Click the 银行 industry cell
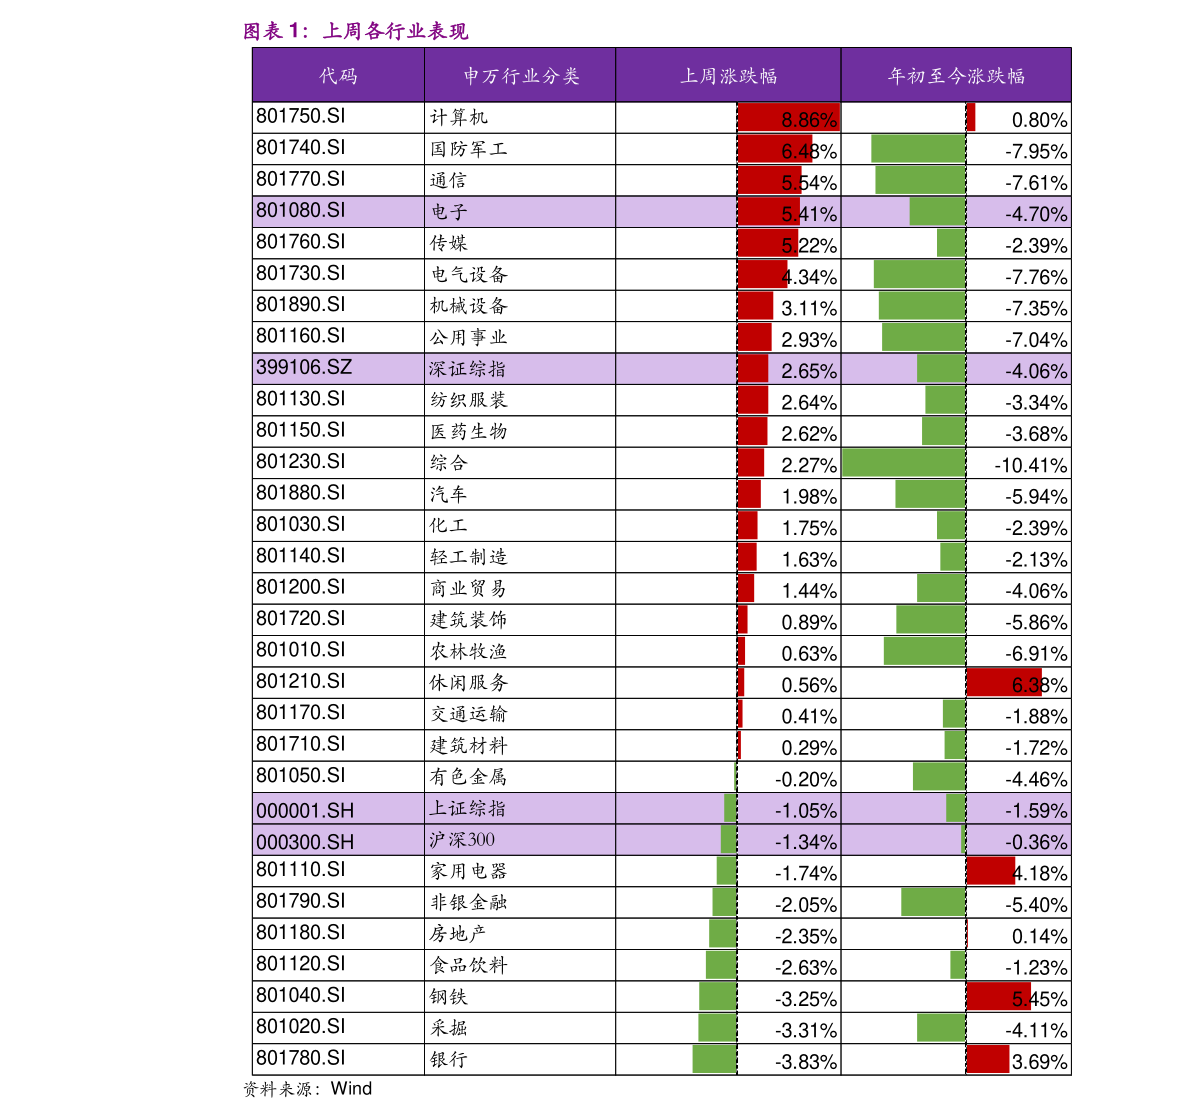 (448, 1059)
